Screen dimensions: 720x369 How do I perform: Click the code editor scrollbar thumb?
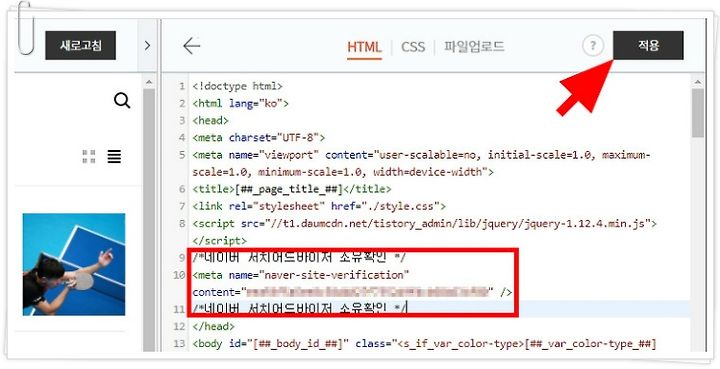pyautogui.click(x=698, y=113)
